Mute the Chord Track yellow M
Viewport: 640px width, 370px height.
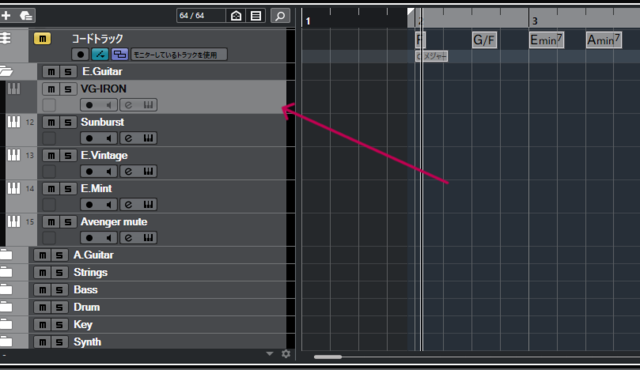(42, 39)
